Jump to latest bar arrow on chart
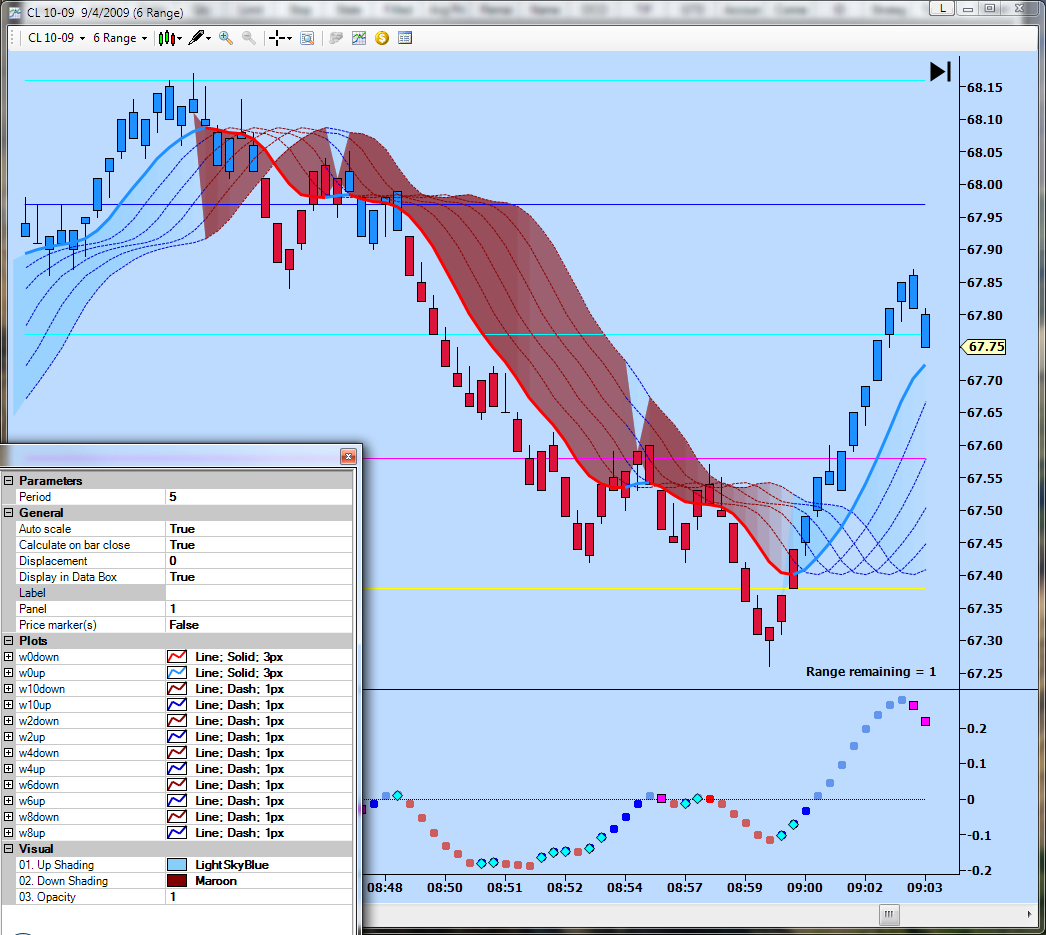Viewport: 1046px width, 935px height. (x=940, y=71)
